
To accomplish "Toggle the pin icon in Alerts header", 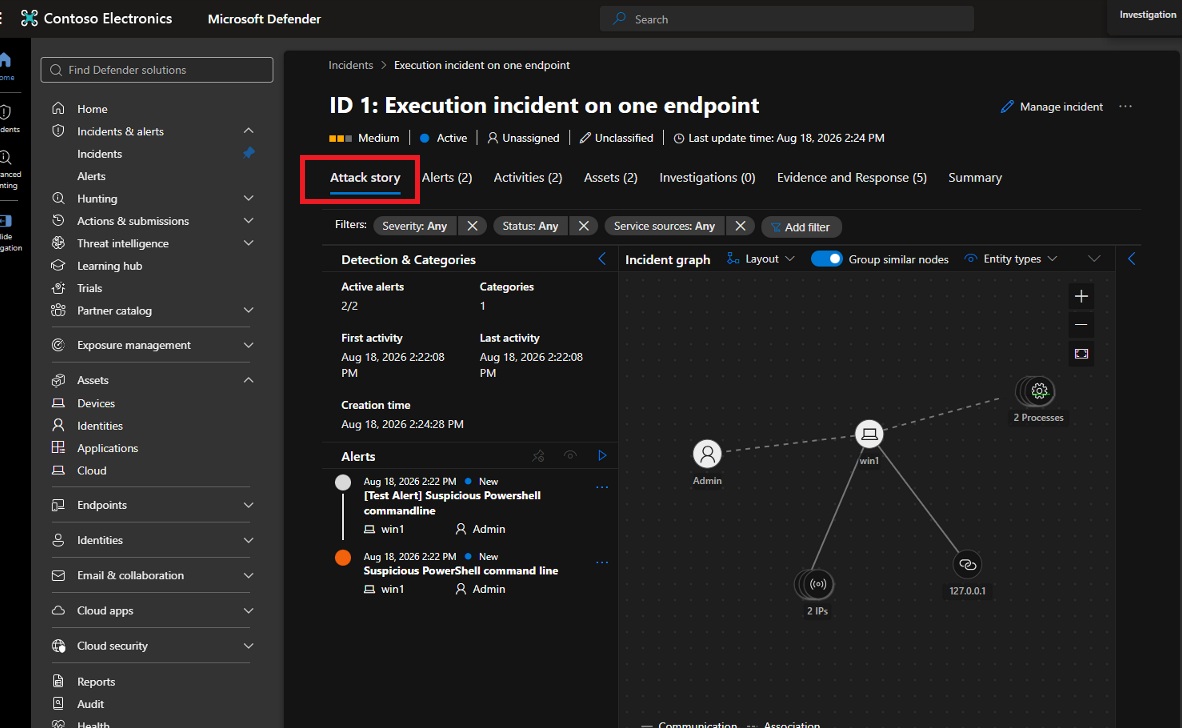I will pos(538,456).
